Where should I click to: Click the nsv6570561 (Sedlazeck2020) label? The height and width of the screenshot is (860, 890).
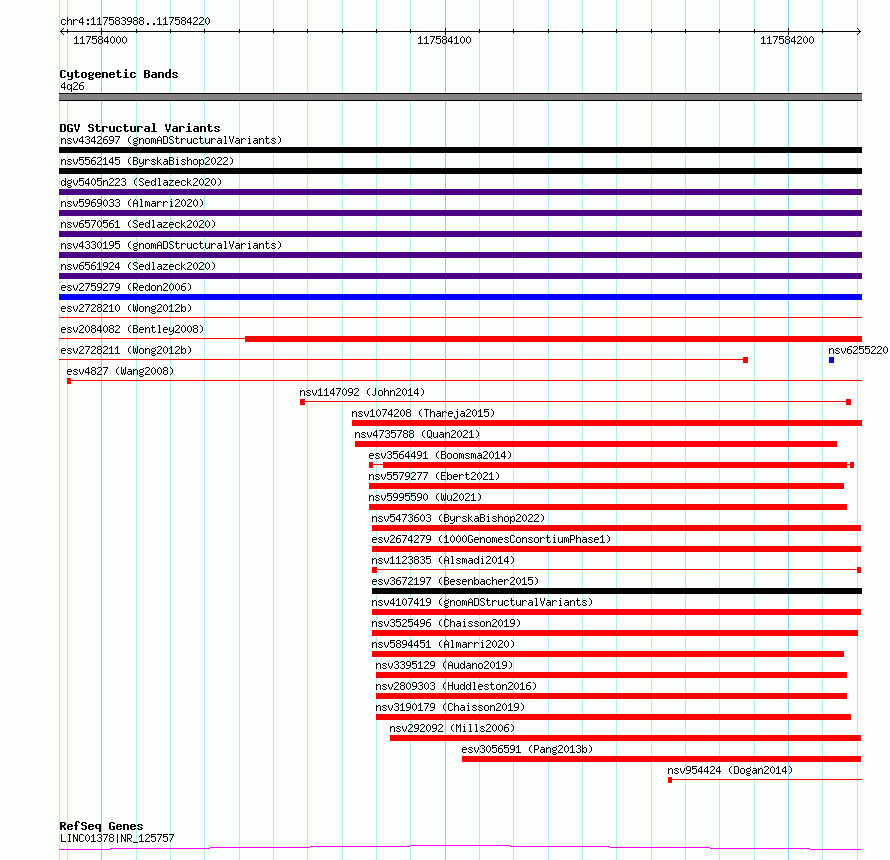(x=138, y=224)
